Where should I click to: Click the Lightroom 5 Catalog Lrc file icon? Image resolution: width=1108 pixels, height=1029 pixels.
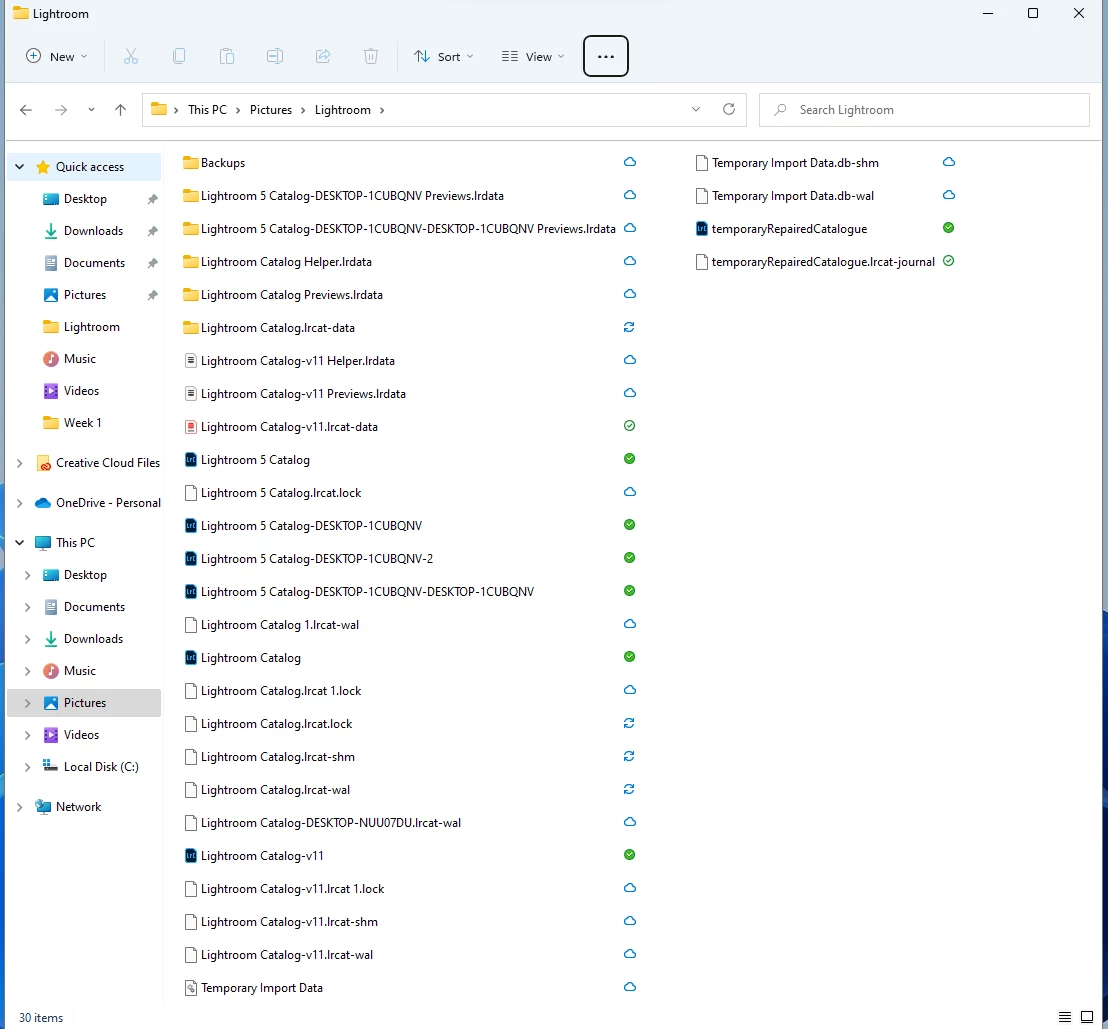190,460
